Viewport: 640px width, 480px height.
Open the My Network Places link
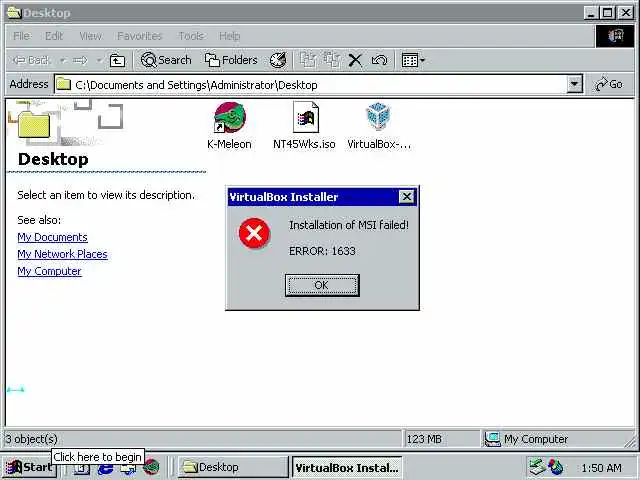coord(62,254)
